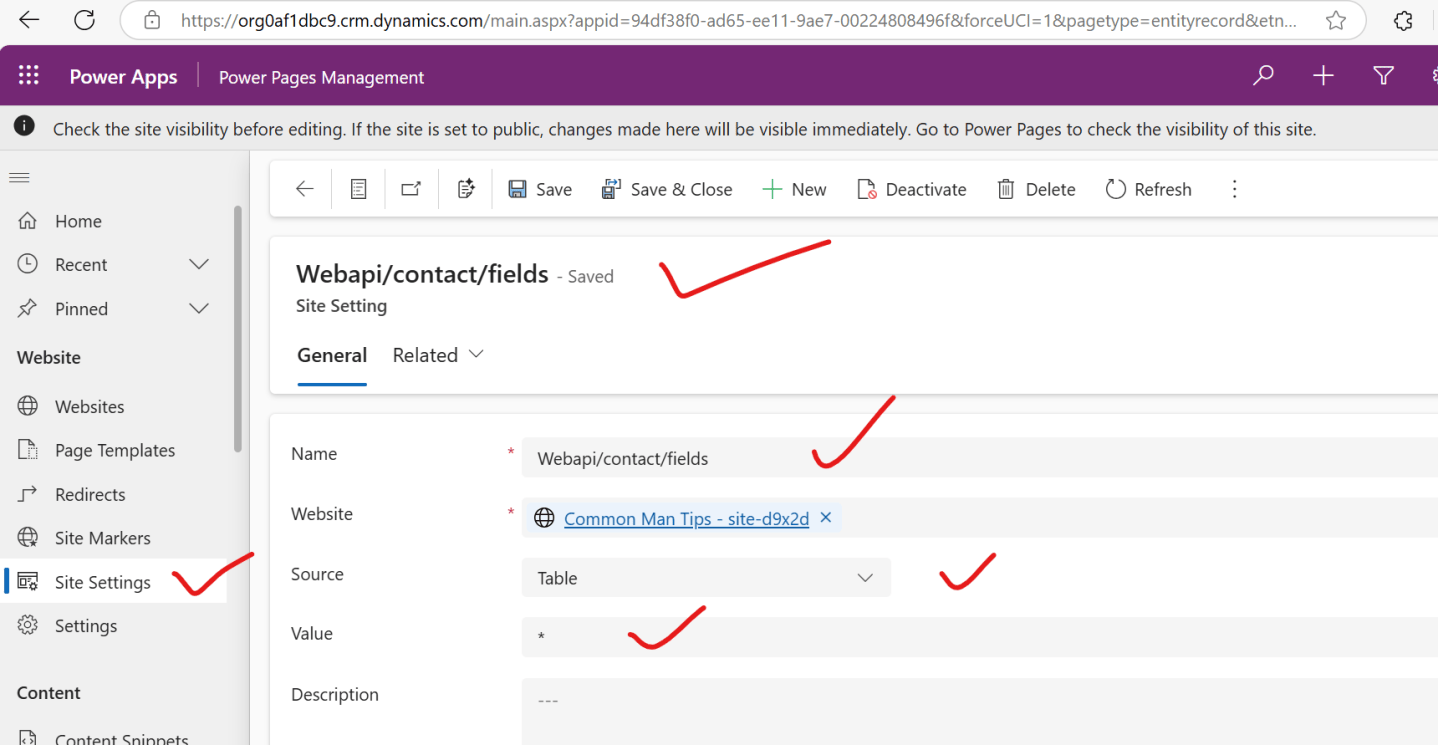Open the Source dropdown set to Table
The width and height of the screenshot is (1438, 745).
point(706,578)
